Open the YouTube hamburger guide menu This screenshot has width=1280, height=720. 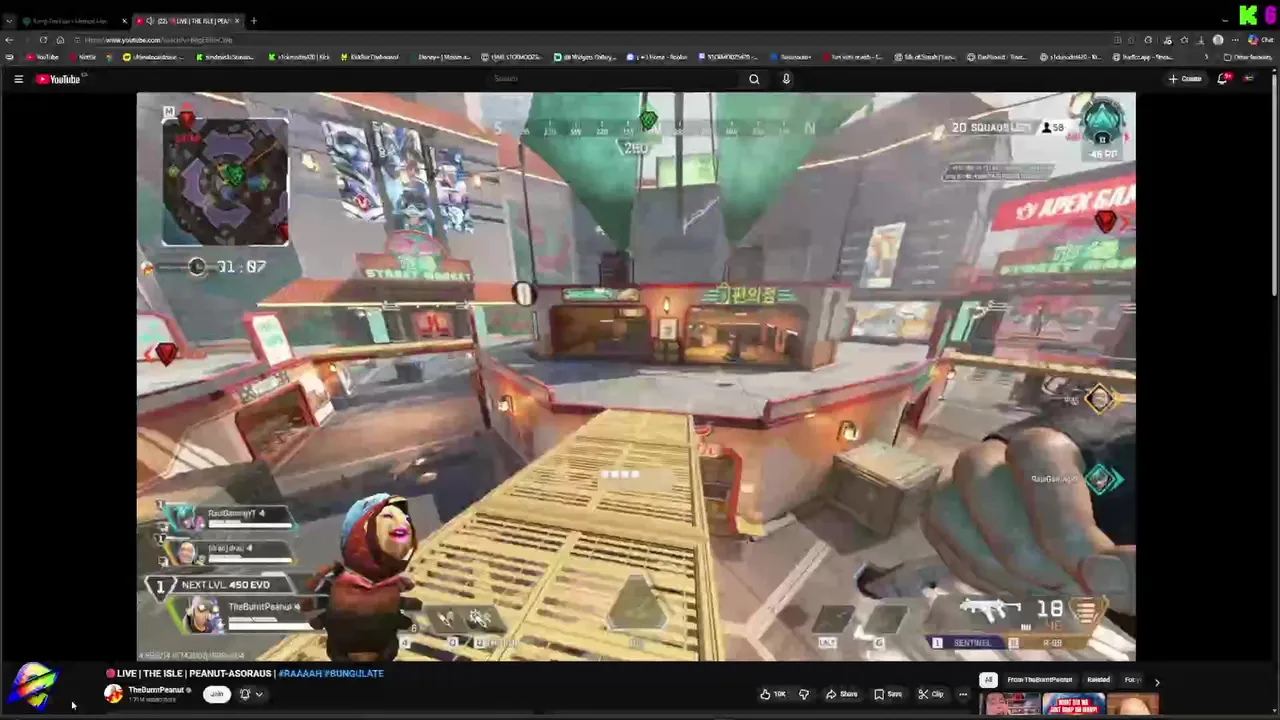pyautogui.click(x=18, y=79)
